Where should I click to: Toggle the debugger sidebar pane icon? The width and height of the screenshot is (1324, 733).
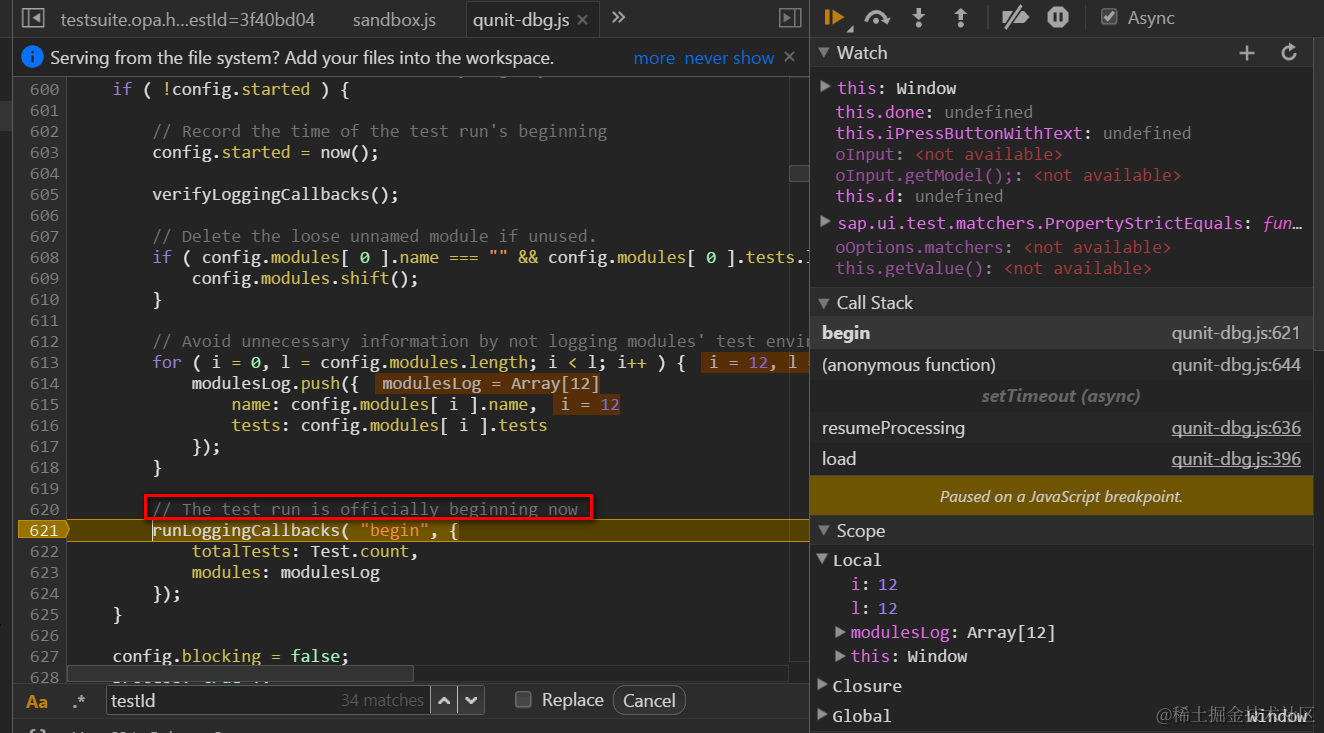tap(790, 18)
